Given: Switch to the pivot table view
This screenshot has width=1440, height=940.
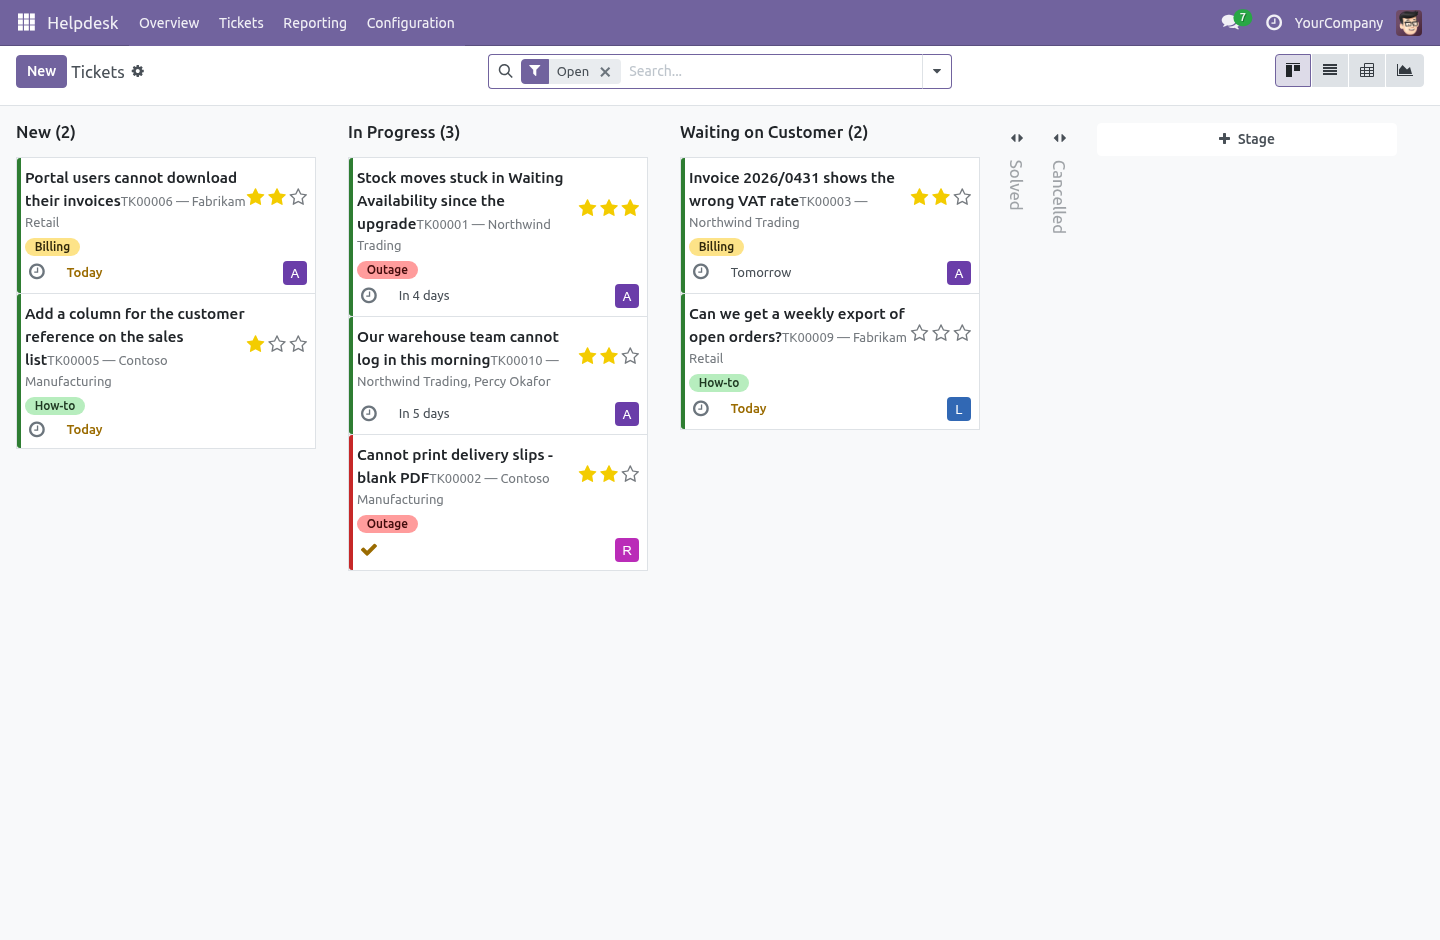Looking at the screenshot, I should pos(1367,71).
